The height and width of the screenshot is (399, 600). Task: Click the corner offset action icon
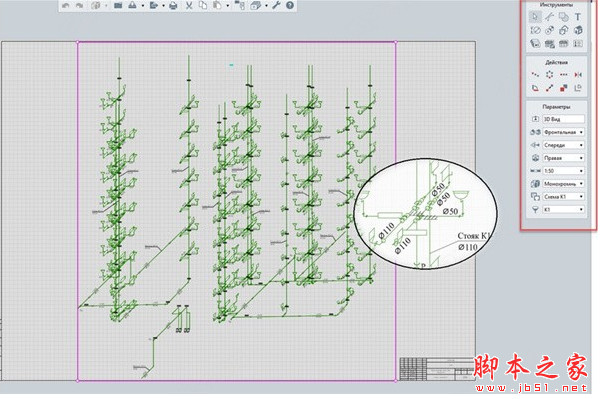coord(578,88)
